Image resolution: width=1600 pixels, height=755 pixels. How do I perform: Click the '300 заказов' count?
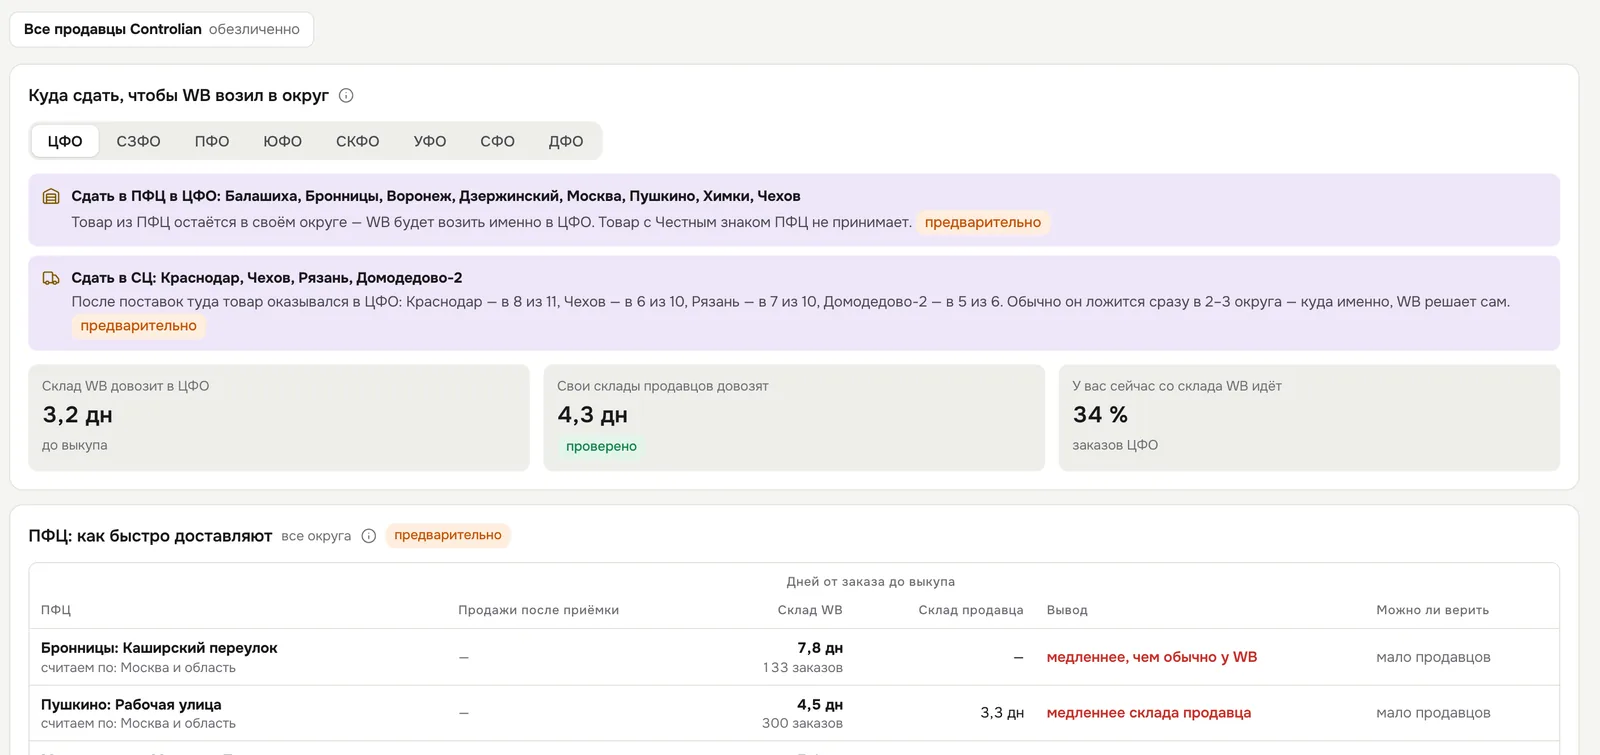point(802,723)
